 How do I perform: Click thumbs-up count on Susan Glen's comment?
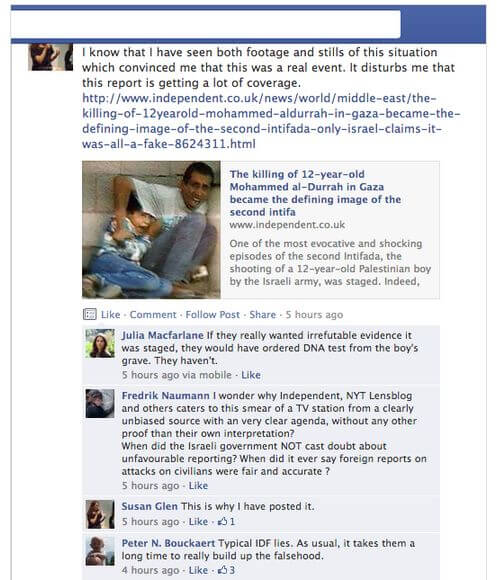point(227,522)
